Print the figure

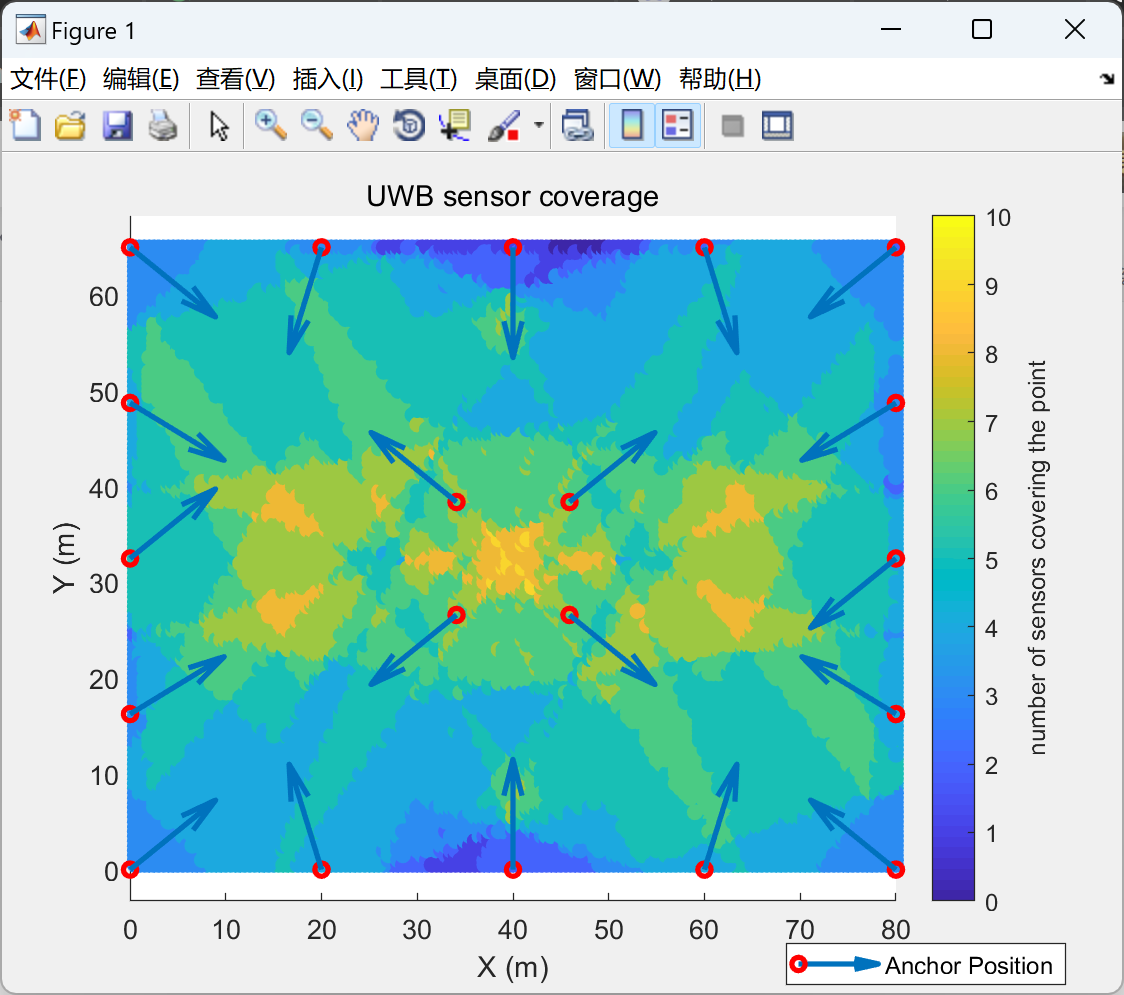[163, 125]
